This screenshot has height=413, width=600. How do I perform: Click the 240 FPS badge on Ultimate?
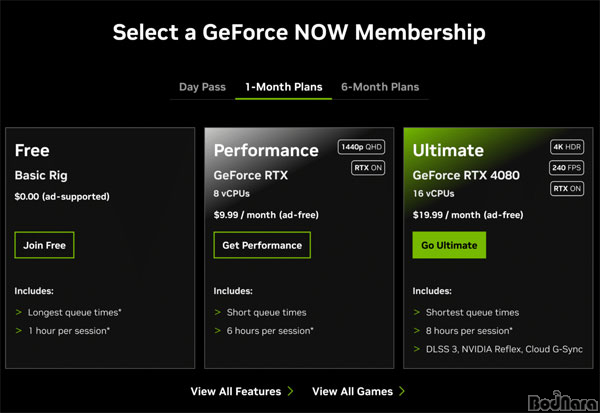566,168
